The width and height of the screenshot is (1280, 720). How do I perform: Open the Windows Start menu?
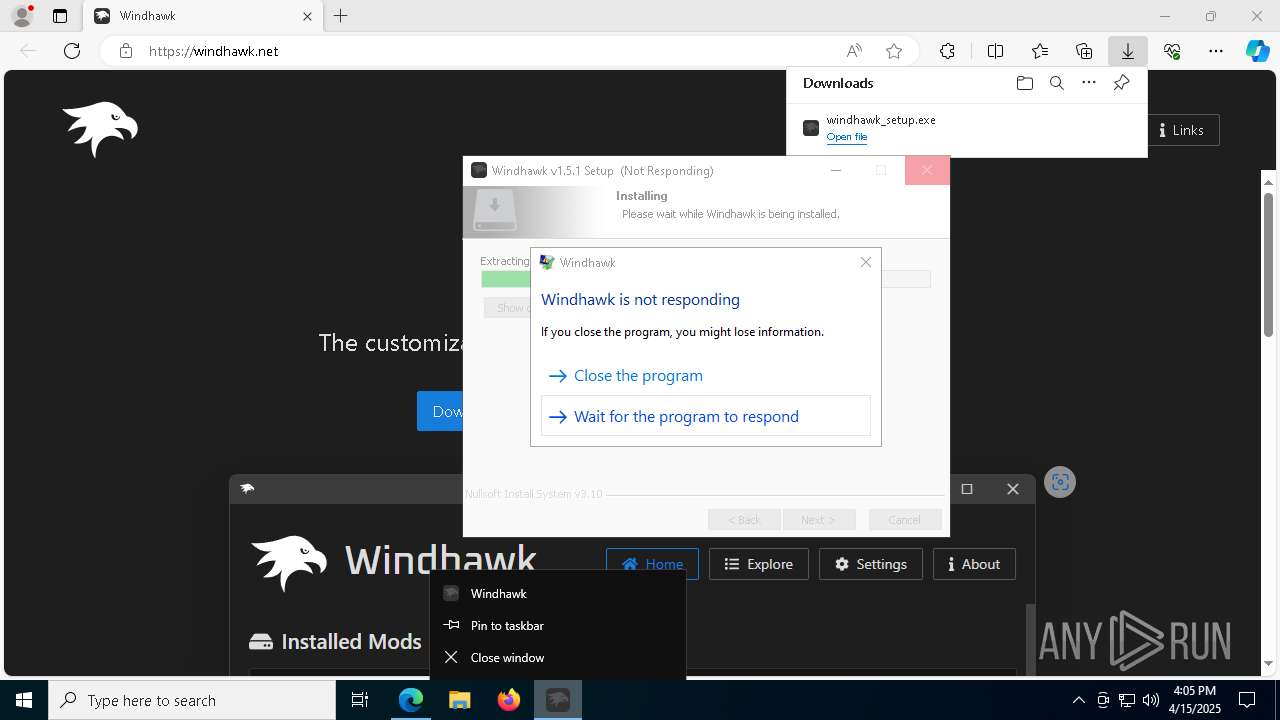[x=24, y=700]
